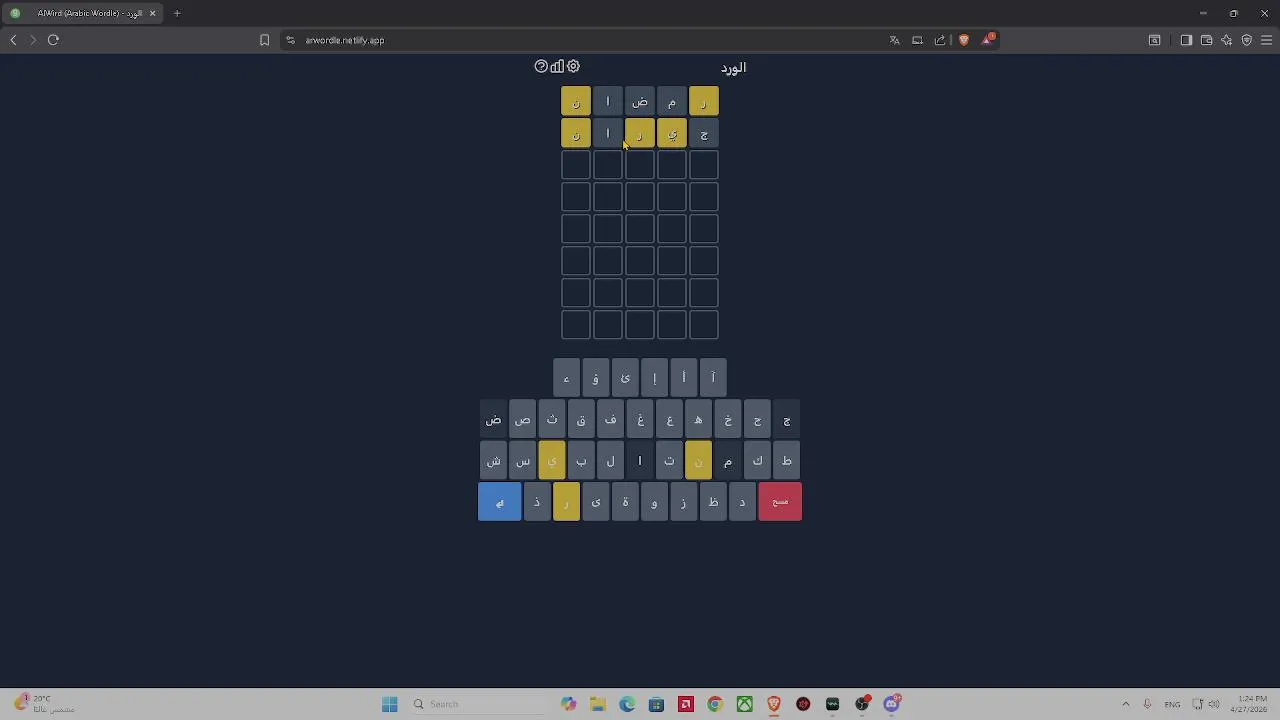Viewport: 1280px width, 720px height.
Task: Tap the ذ key on keyboard
Action: pos(537,501)
